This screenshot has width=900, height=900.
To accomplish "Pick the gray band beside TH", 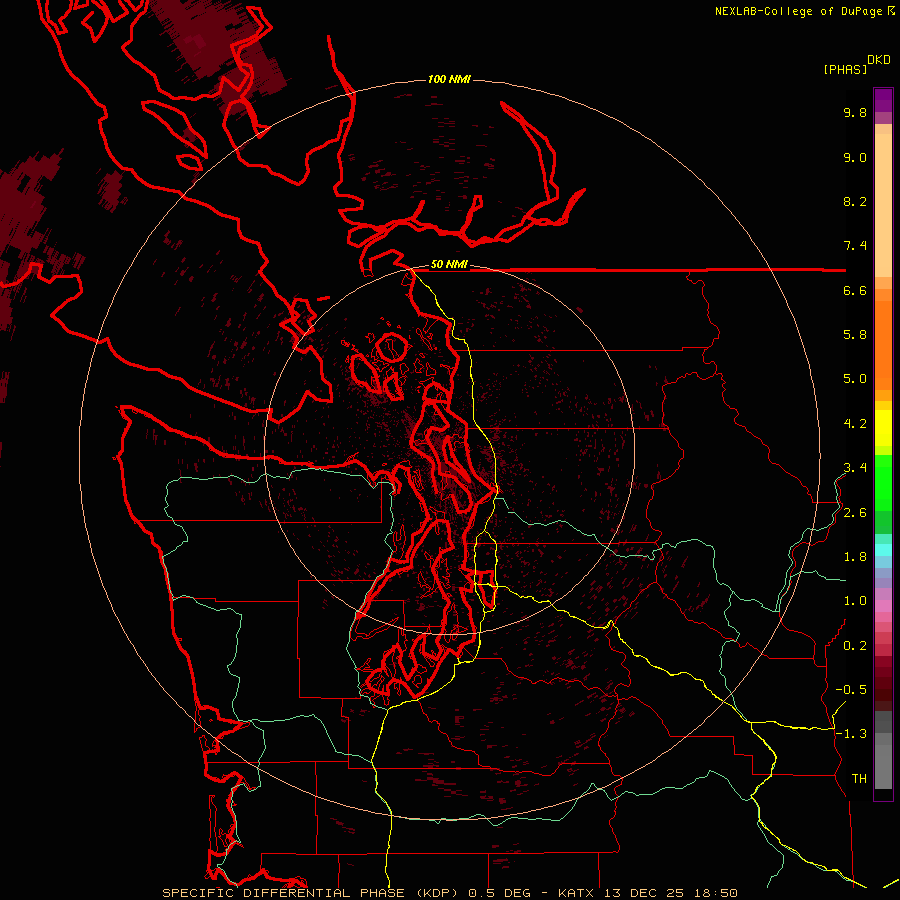I will (x=883, y=767).
